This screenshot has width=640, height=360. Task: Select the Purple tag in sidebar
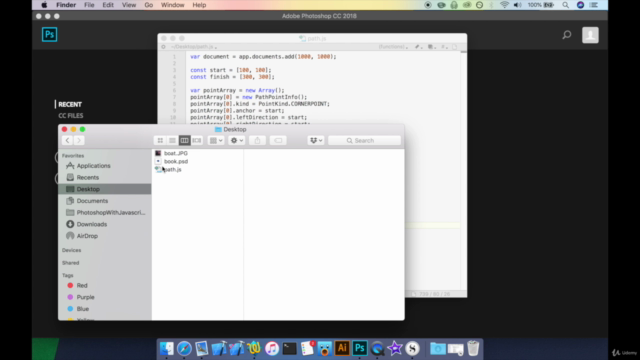click(85, 297)
